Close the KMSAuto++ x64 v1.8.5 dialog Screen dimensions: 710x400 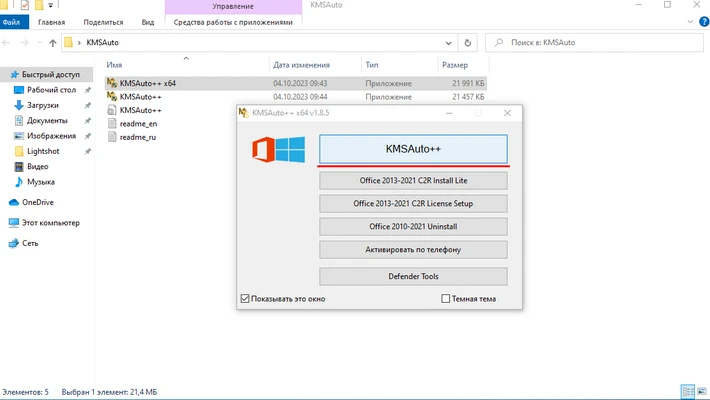pos(507,113)
